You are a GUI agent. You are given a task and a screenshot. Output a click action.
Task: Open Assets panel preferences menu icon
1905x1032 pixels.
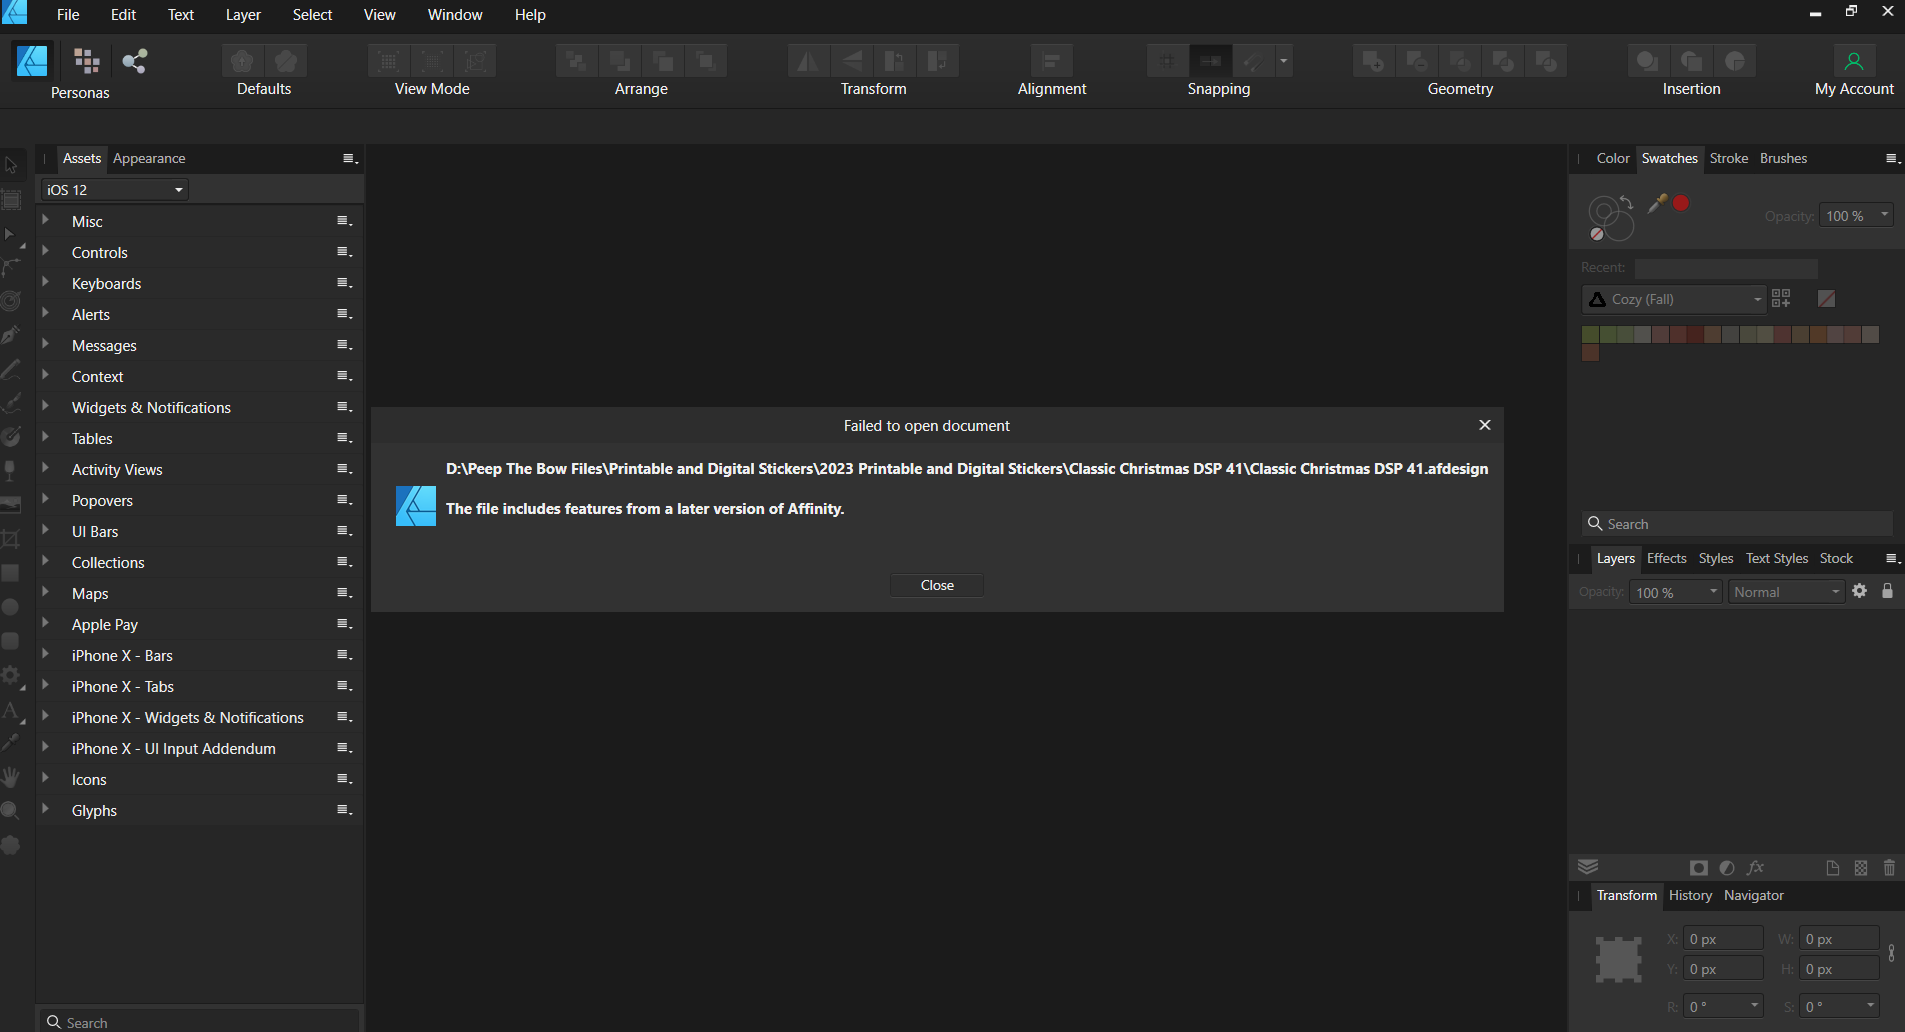(350, 158)
